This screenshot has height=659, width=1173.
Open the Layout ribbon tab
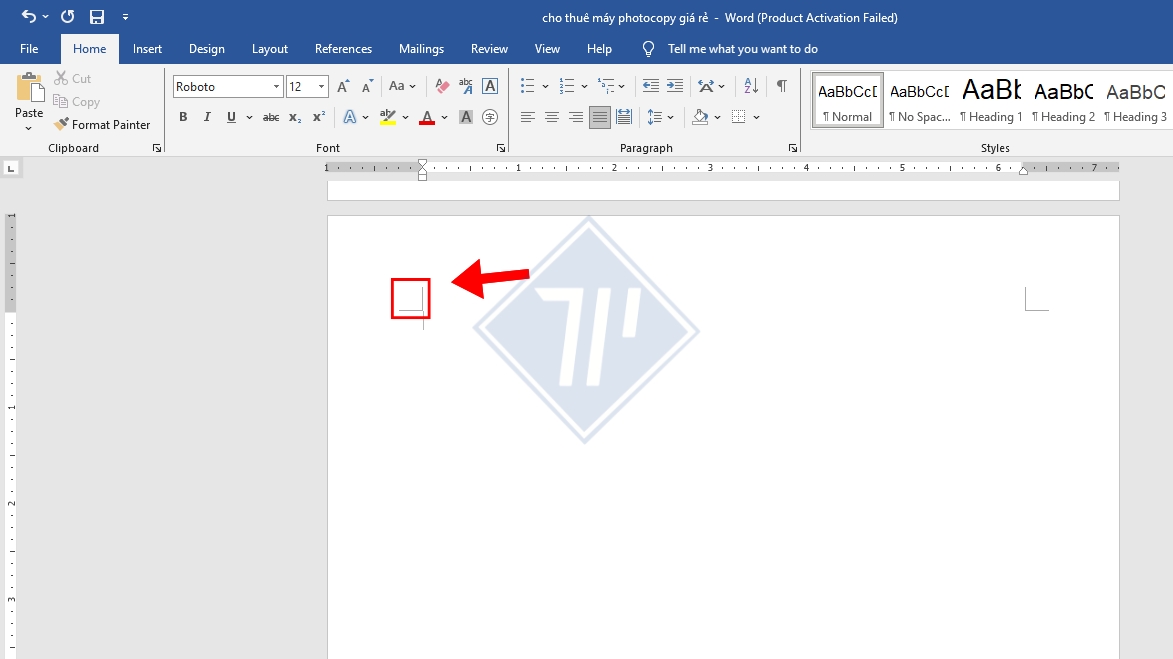pyautogui.click(x=269, y=49)
